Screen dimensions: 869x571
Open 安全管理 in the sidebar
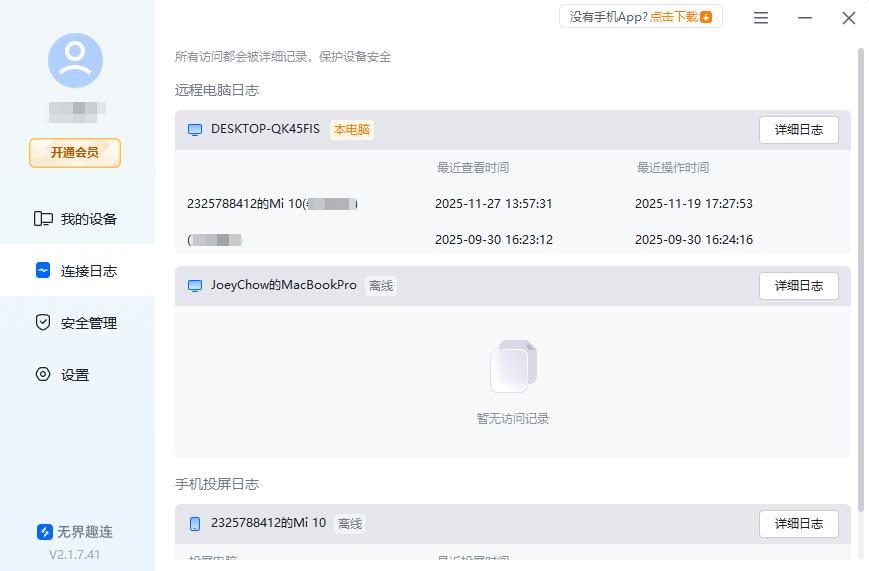[78, 323]
